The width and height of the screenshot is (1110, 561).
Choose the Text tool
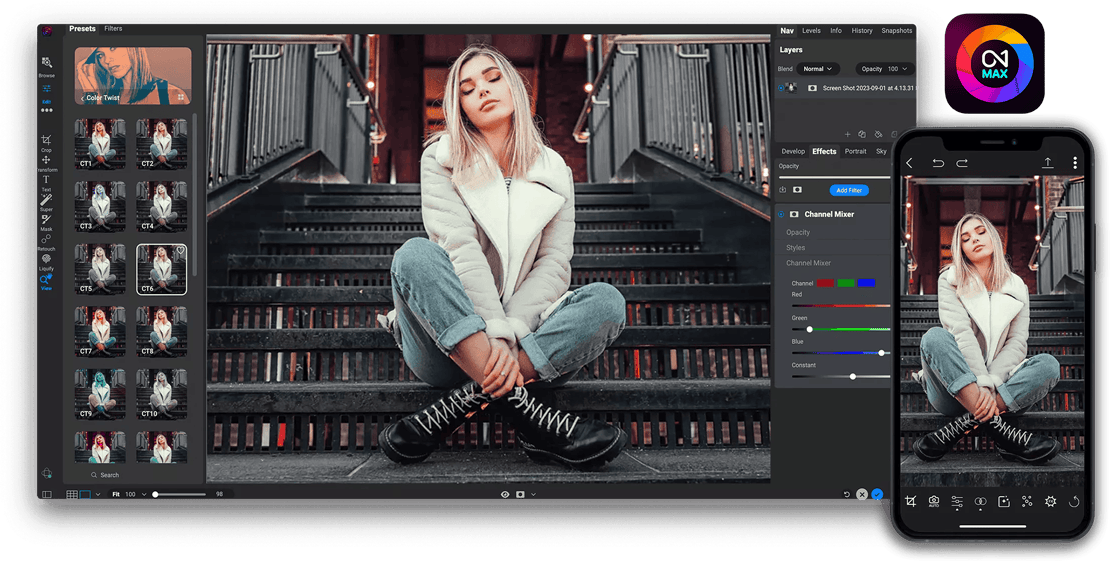pos(46,180)
